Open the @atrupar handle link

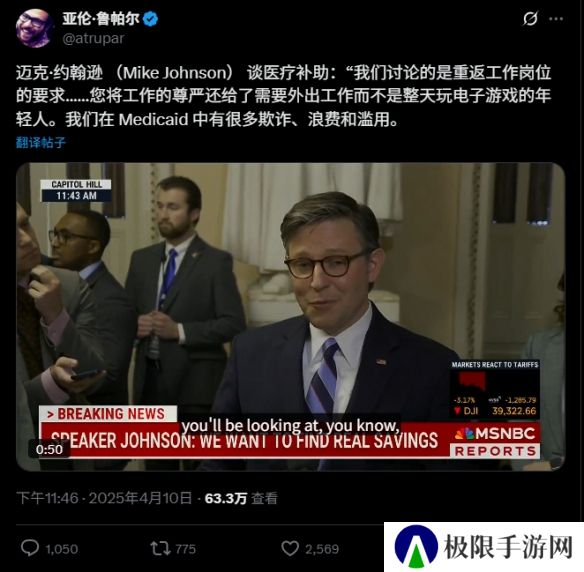point(93,38)
